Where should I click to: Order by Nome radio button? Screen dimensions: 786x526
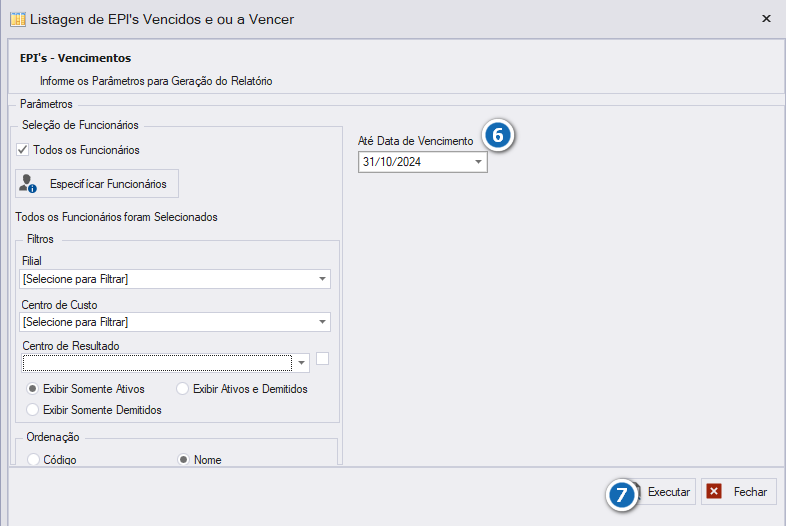point(183,459)
